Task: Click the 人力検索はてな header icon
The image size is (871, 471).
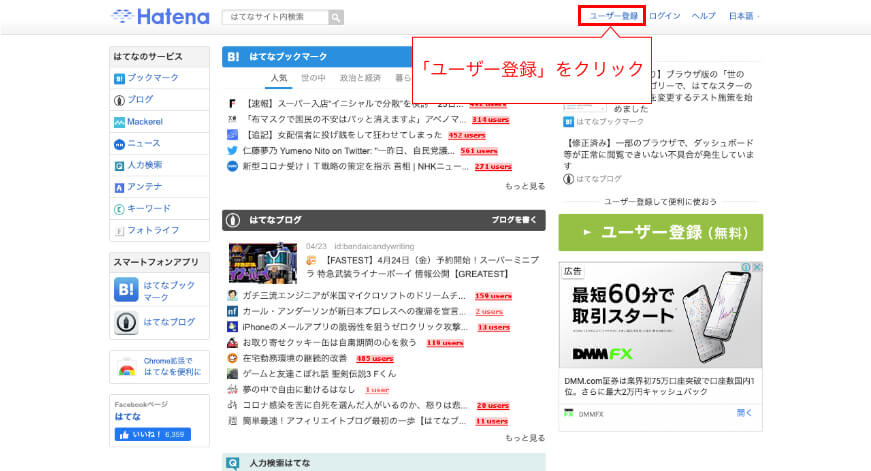Action: pyautogui.click(x=233, y=463)
